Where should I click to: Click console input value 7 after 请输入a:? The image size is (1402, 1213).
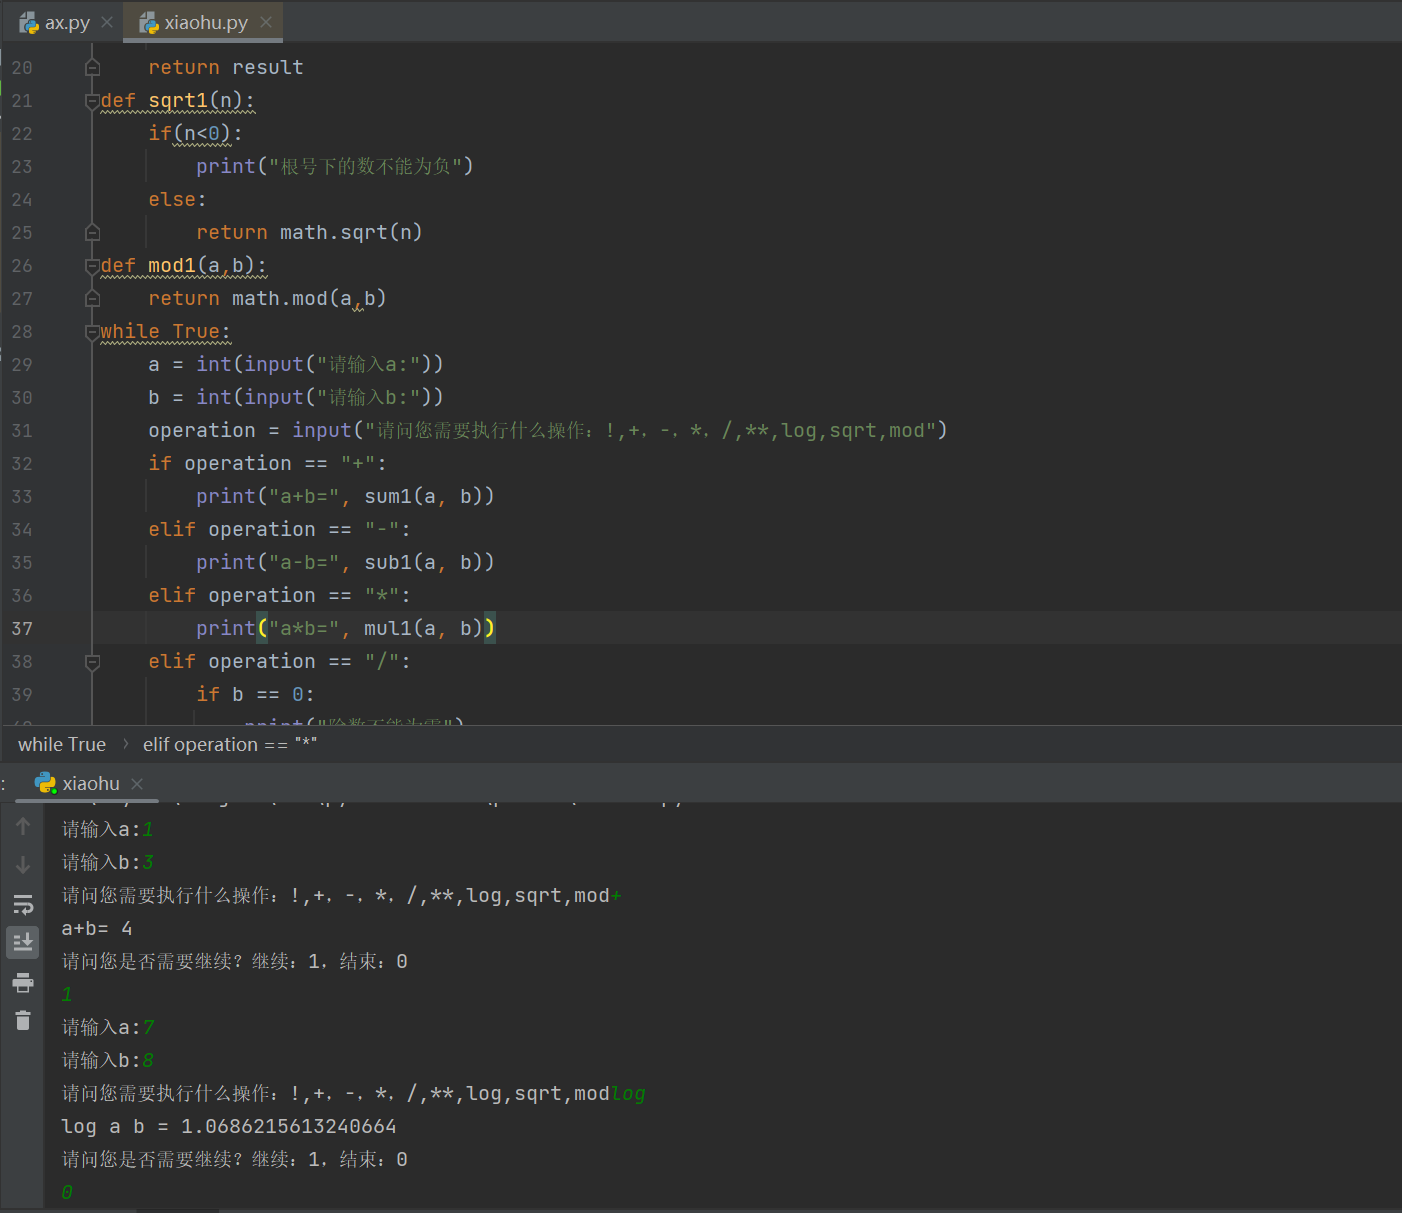[148, 1027]
